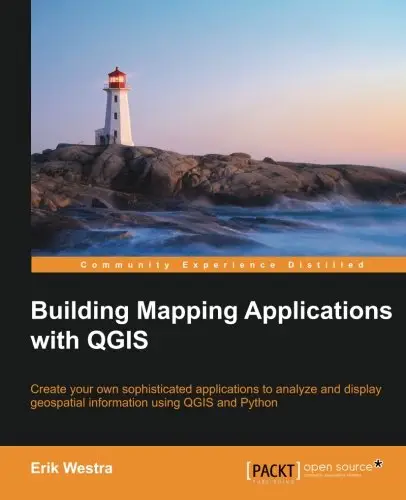The height and width of the screenshot is (500, 406).
Task: Click the PACKT publisher logo
Action: point(273,472)
